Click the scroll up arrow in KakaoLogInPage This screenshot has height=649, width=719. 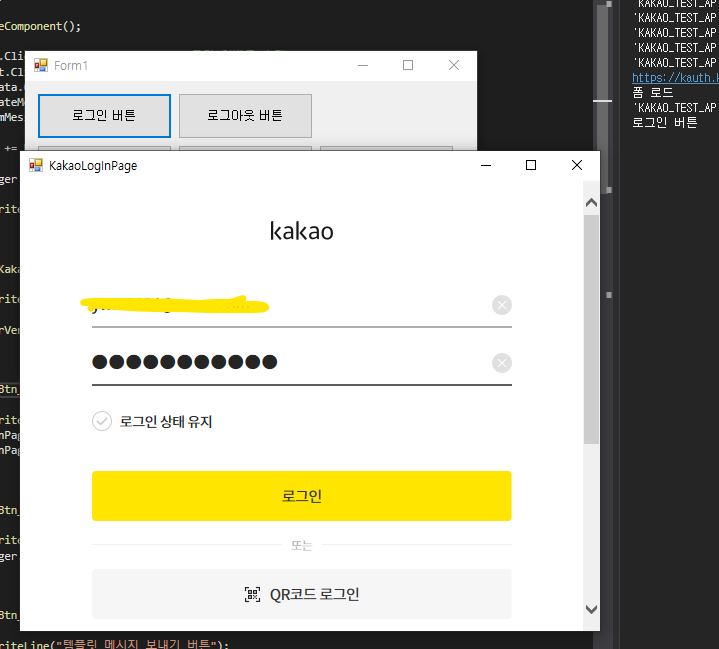tap(592, 202)
